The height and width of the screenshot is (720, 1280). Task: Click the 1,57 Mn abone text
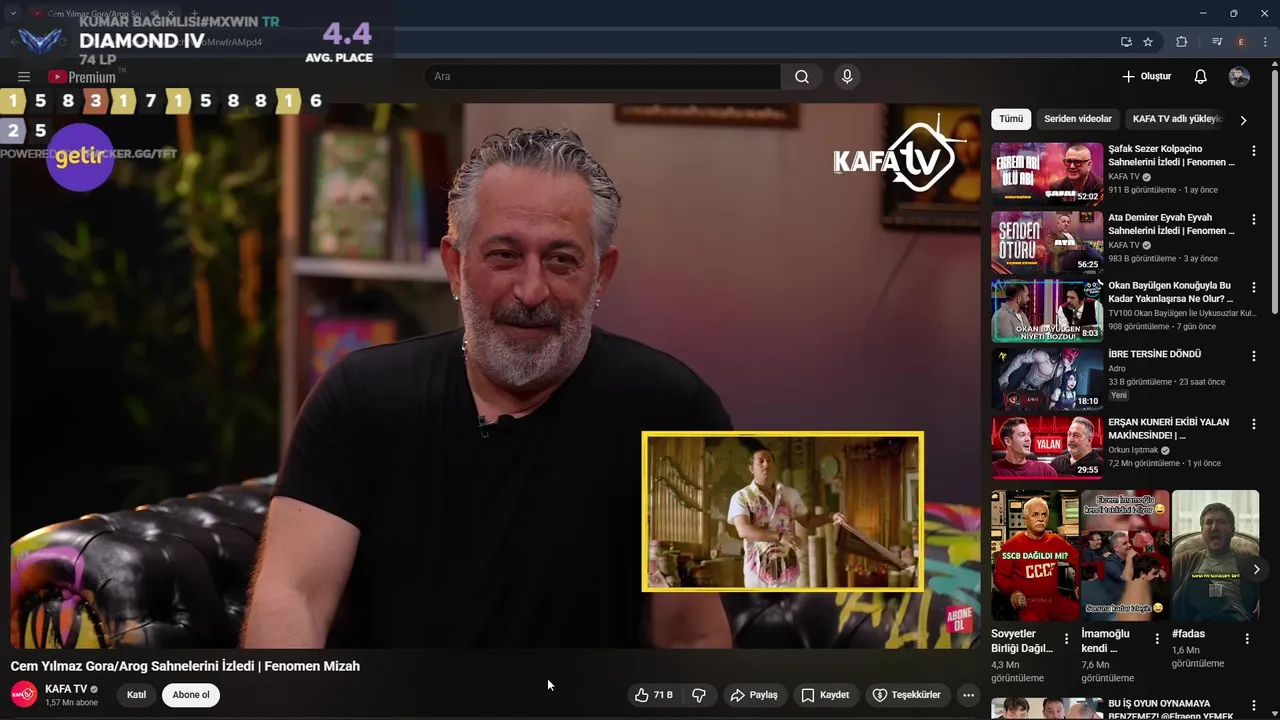point(71,703)
